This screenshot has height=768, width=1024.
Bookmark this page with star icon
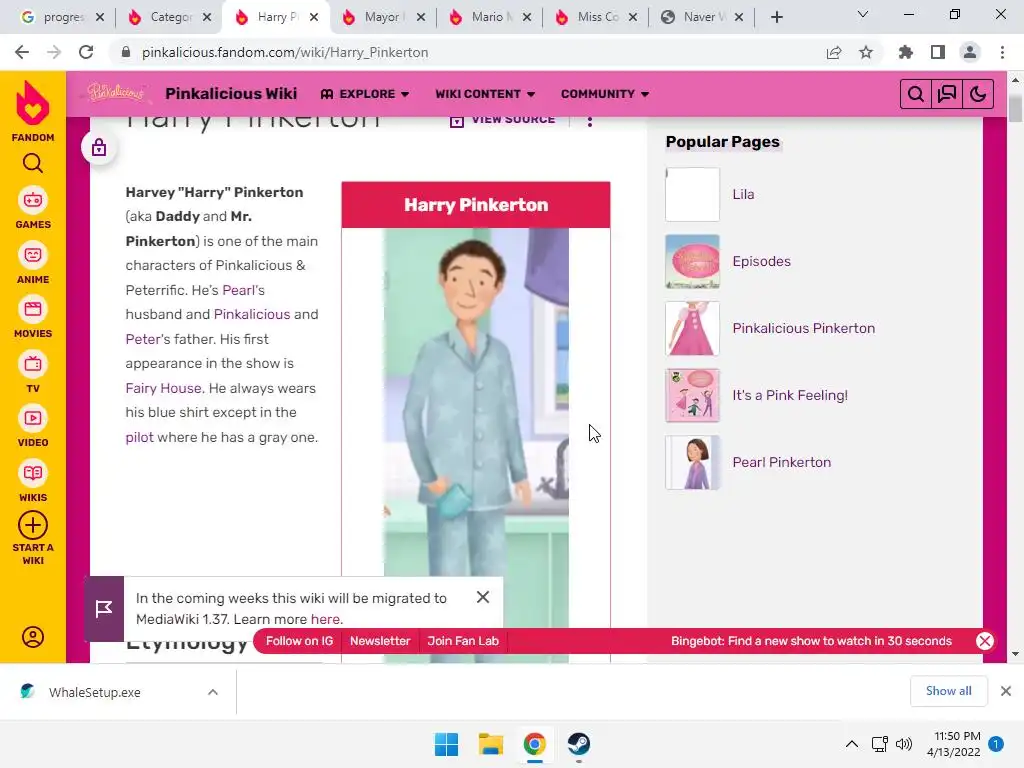[x=866, y=52]
